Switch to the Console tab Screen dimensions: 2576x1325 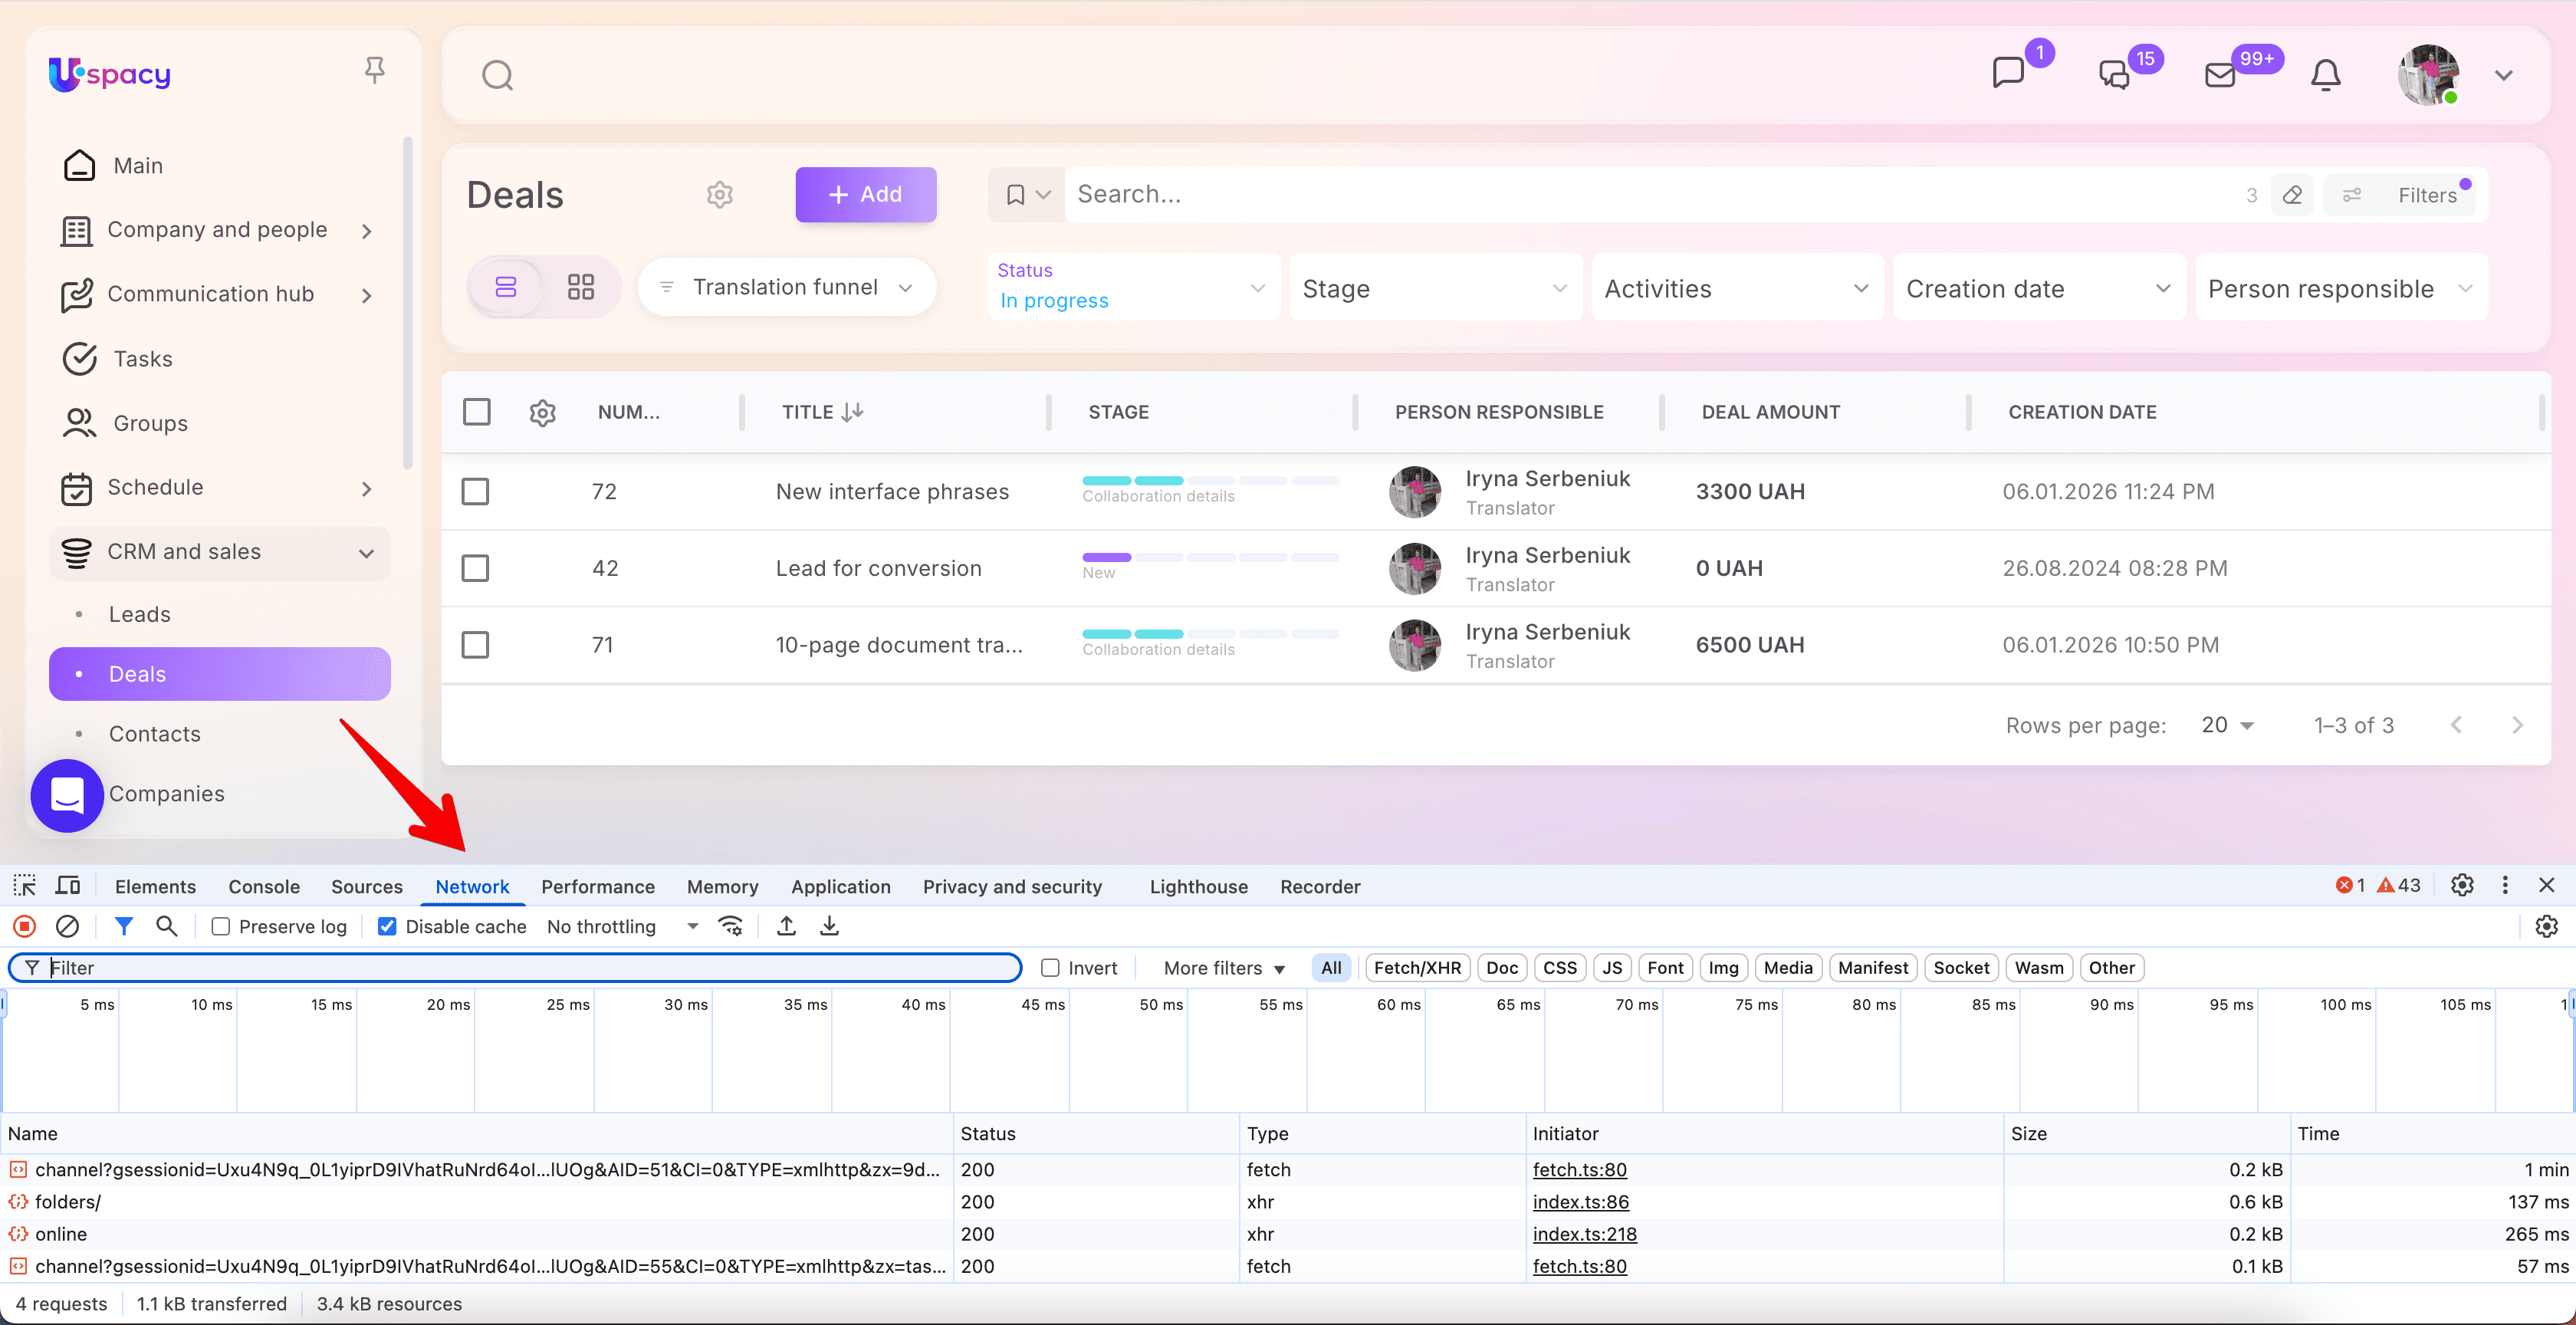pos(263,886)
